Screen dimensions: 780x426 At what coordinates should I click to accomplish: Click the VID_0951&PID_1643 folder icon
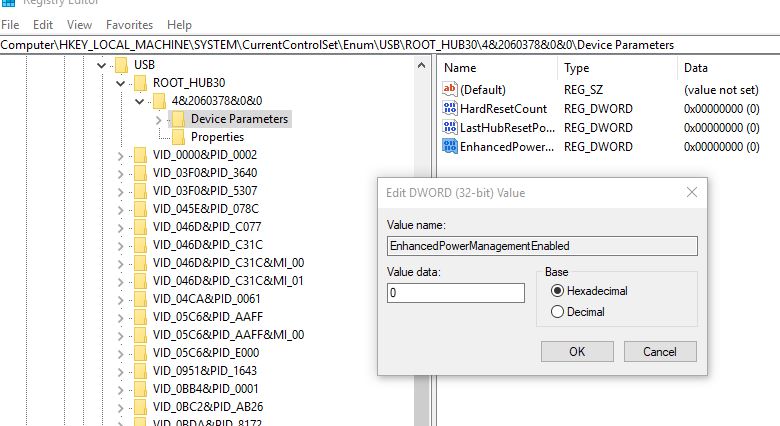pos(140,370)
